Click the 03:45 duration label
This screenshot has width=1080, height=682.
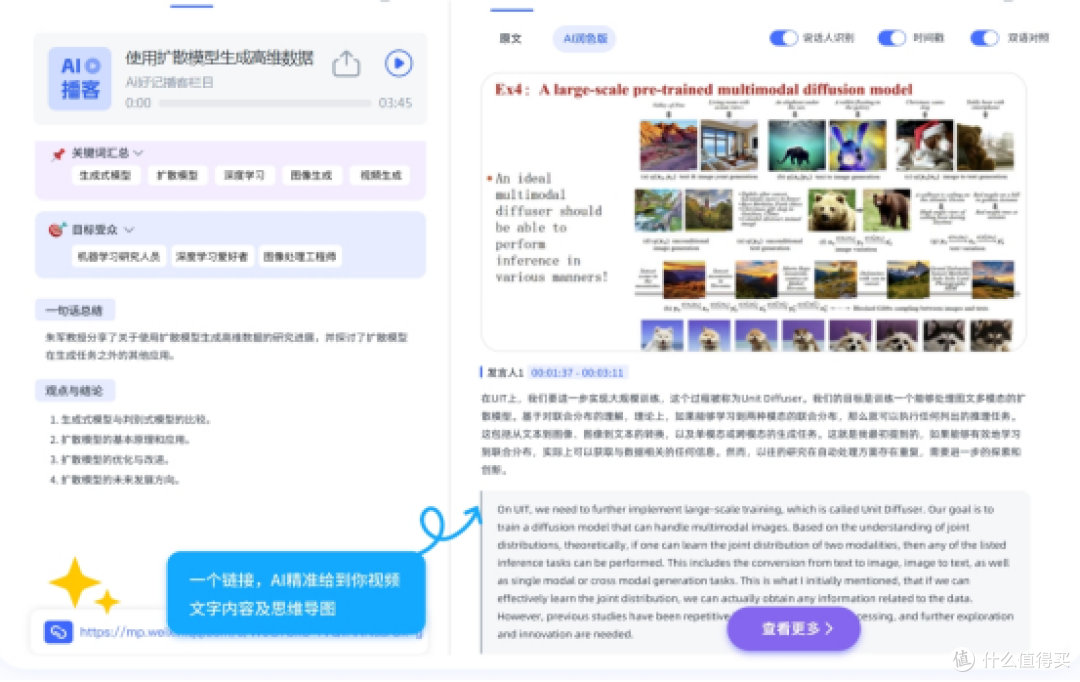click(x=395, y=103)
